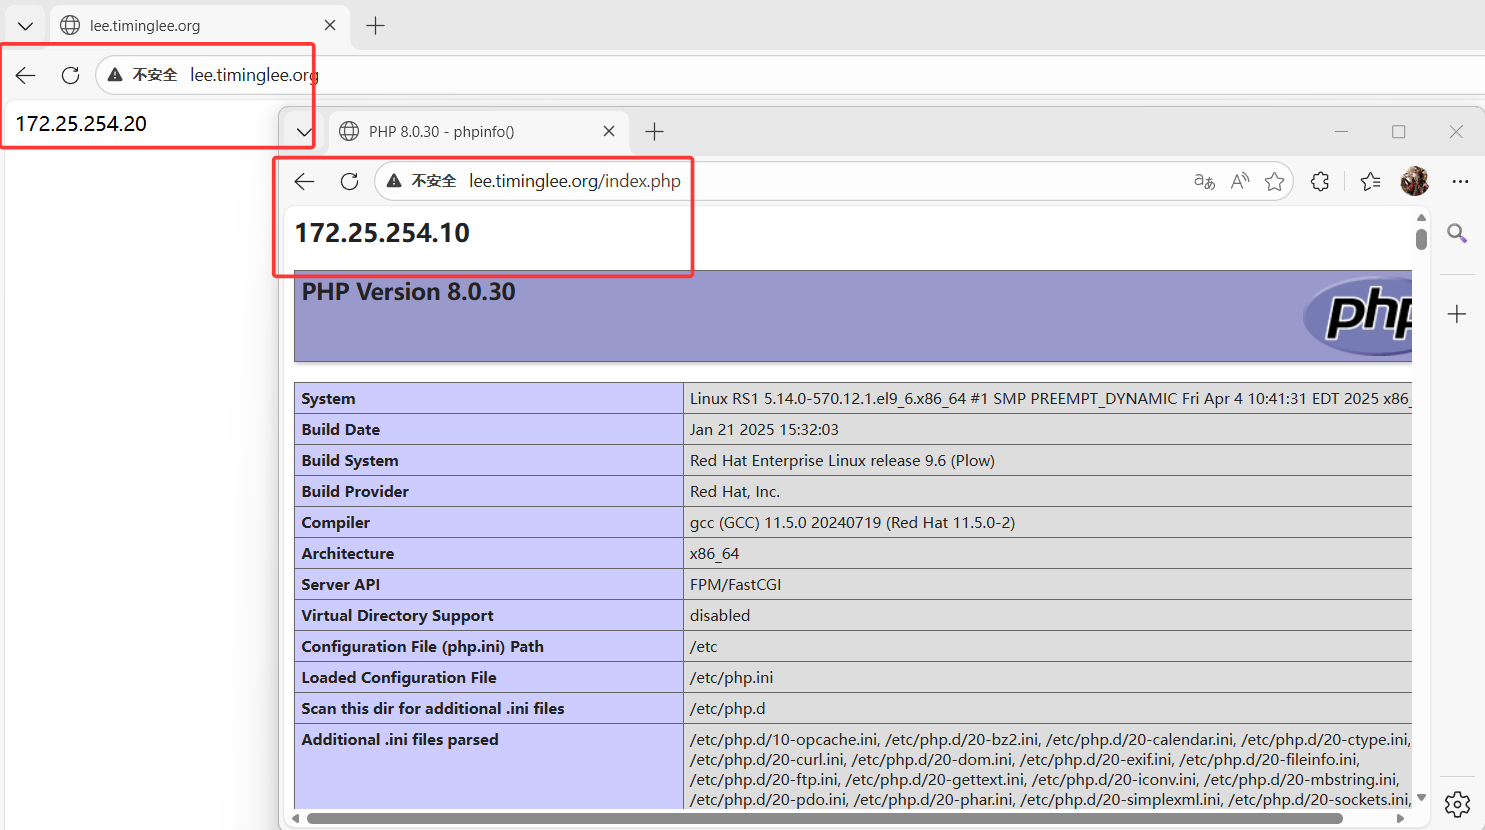This screenshot has width=1485, height=830.
Task: Open the sidebar settings gear
Action: (1457, 804)
